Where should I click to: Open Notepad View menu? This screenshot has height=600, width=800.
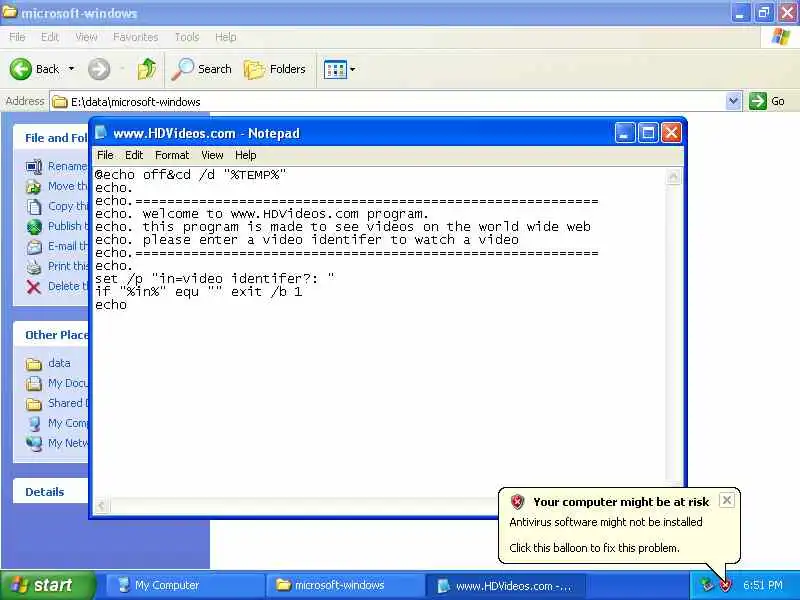[x=212, y=155]
